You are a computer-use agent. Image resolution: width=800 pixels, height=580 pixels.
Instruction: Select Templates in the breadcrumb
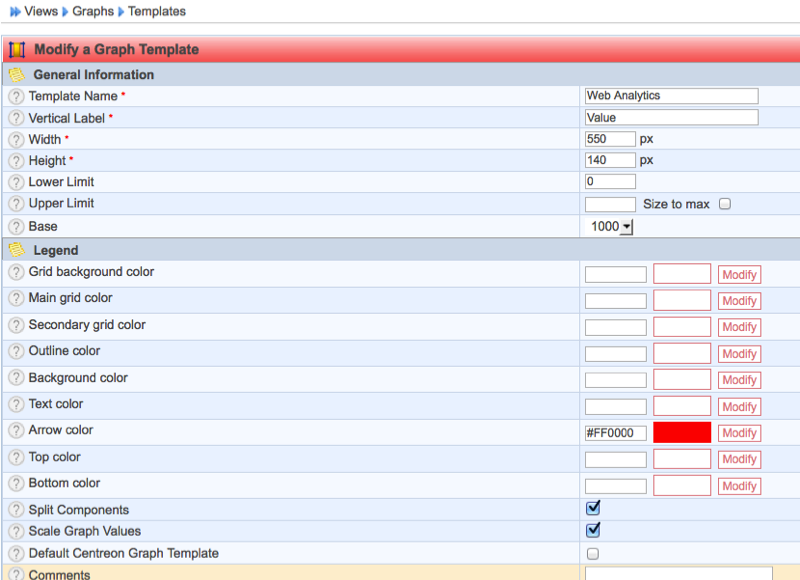pyautogui.click(x=158, y=11)
